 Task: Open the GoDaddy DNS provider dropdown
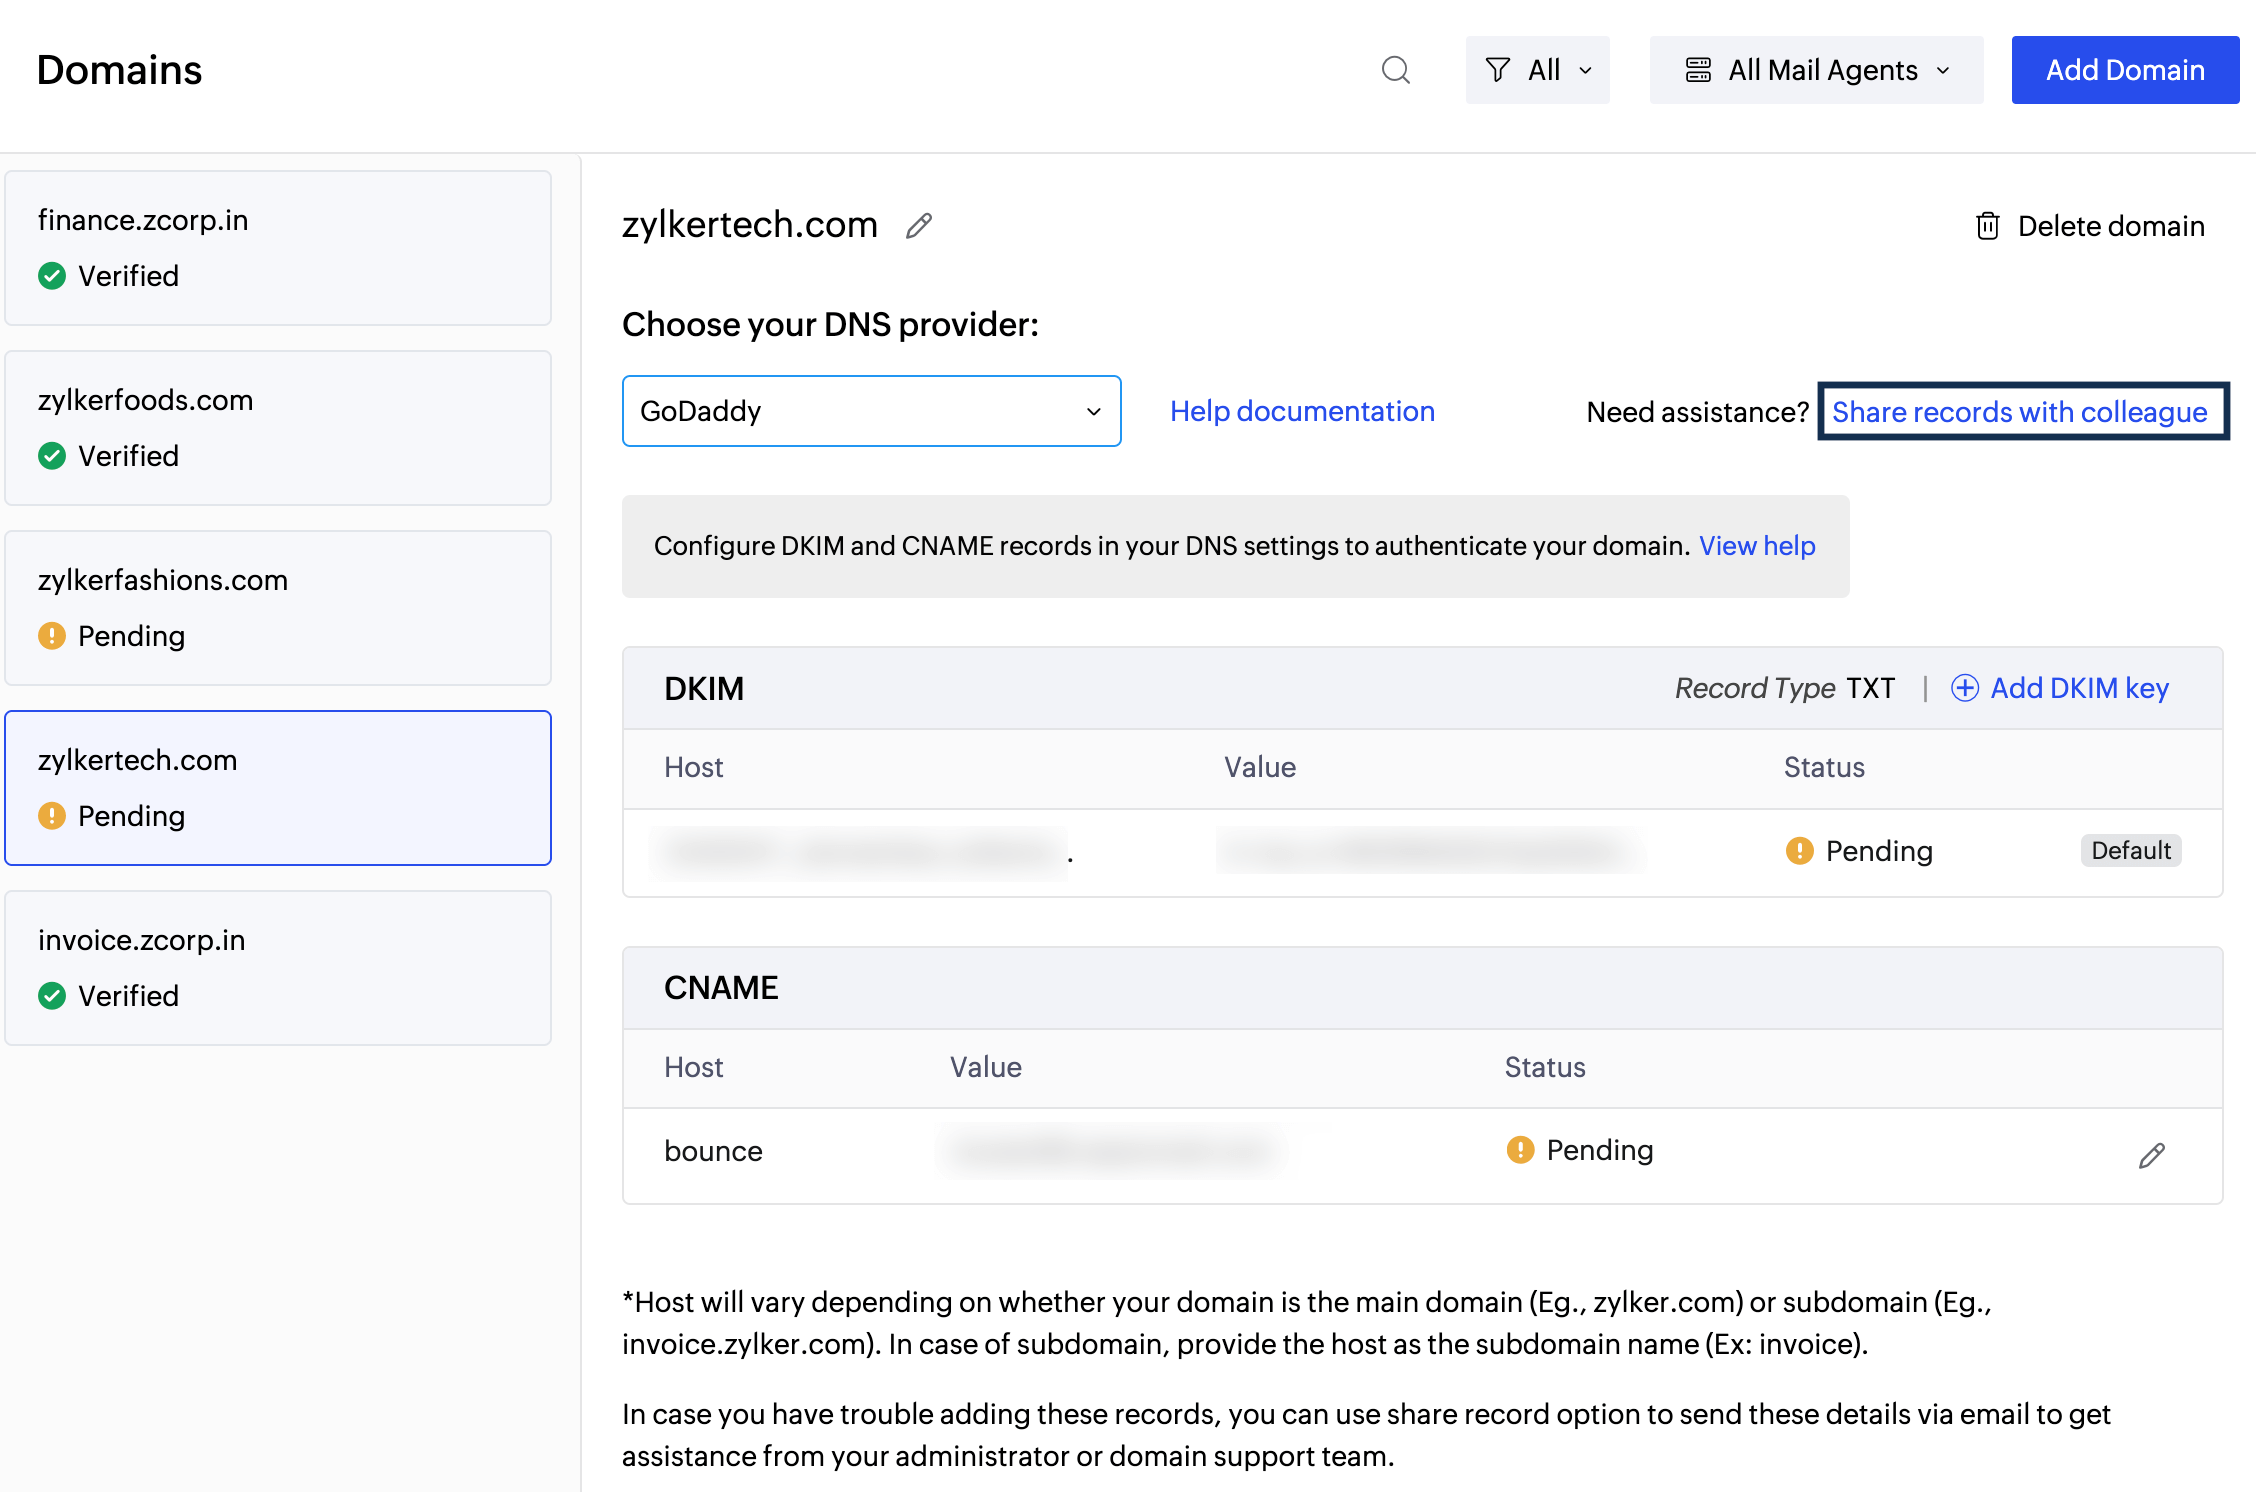871,411
